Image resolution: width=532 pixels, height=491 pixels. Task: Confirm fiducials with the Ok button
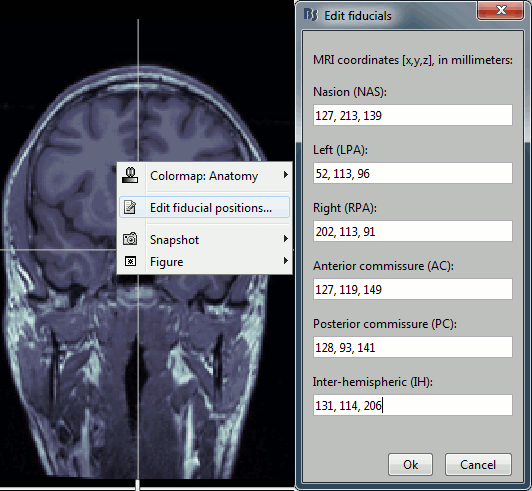(410, 465)
